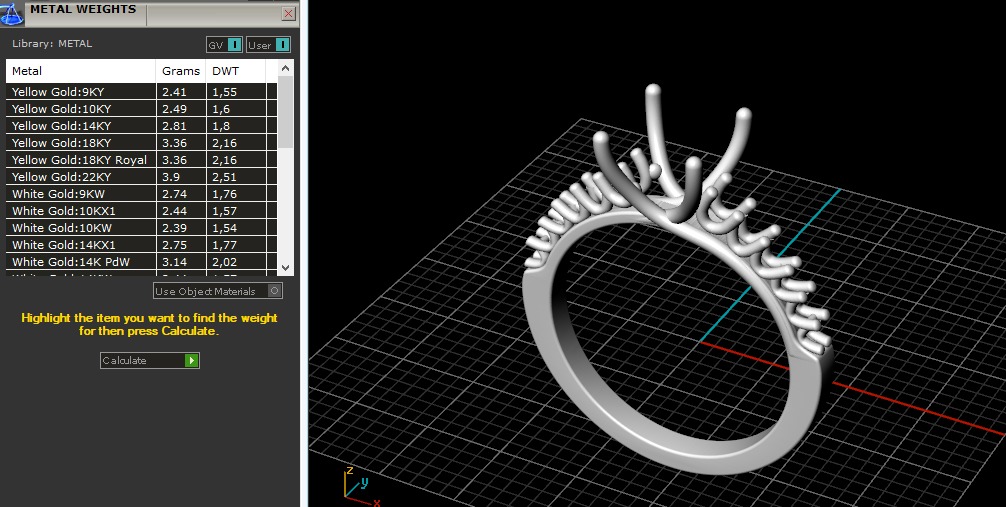
Task: Click the metal list scroll down arrow
Action: [x=286, y=268]
